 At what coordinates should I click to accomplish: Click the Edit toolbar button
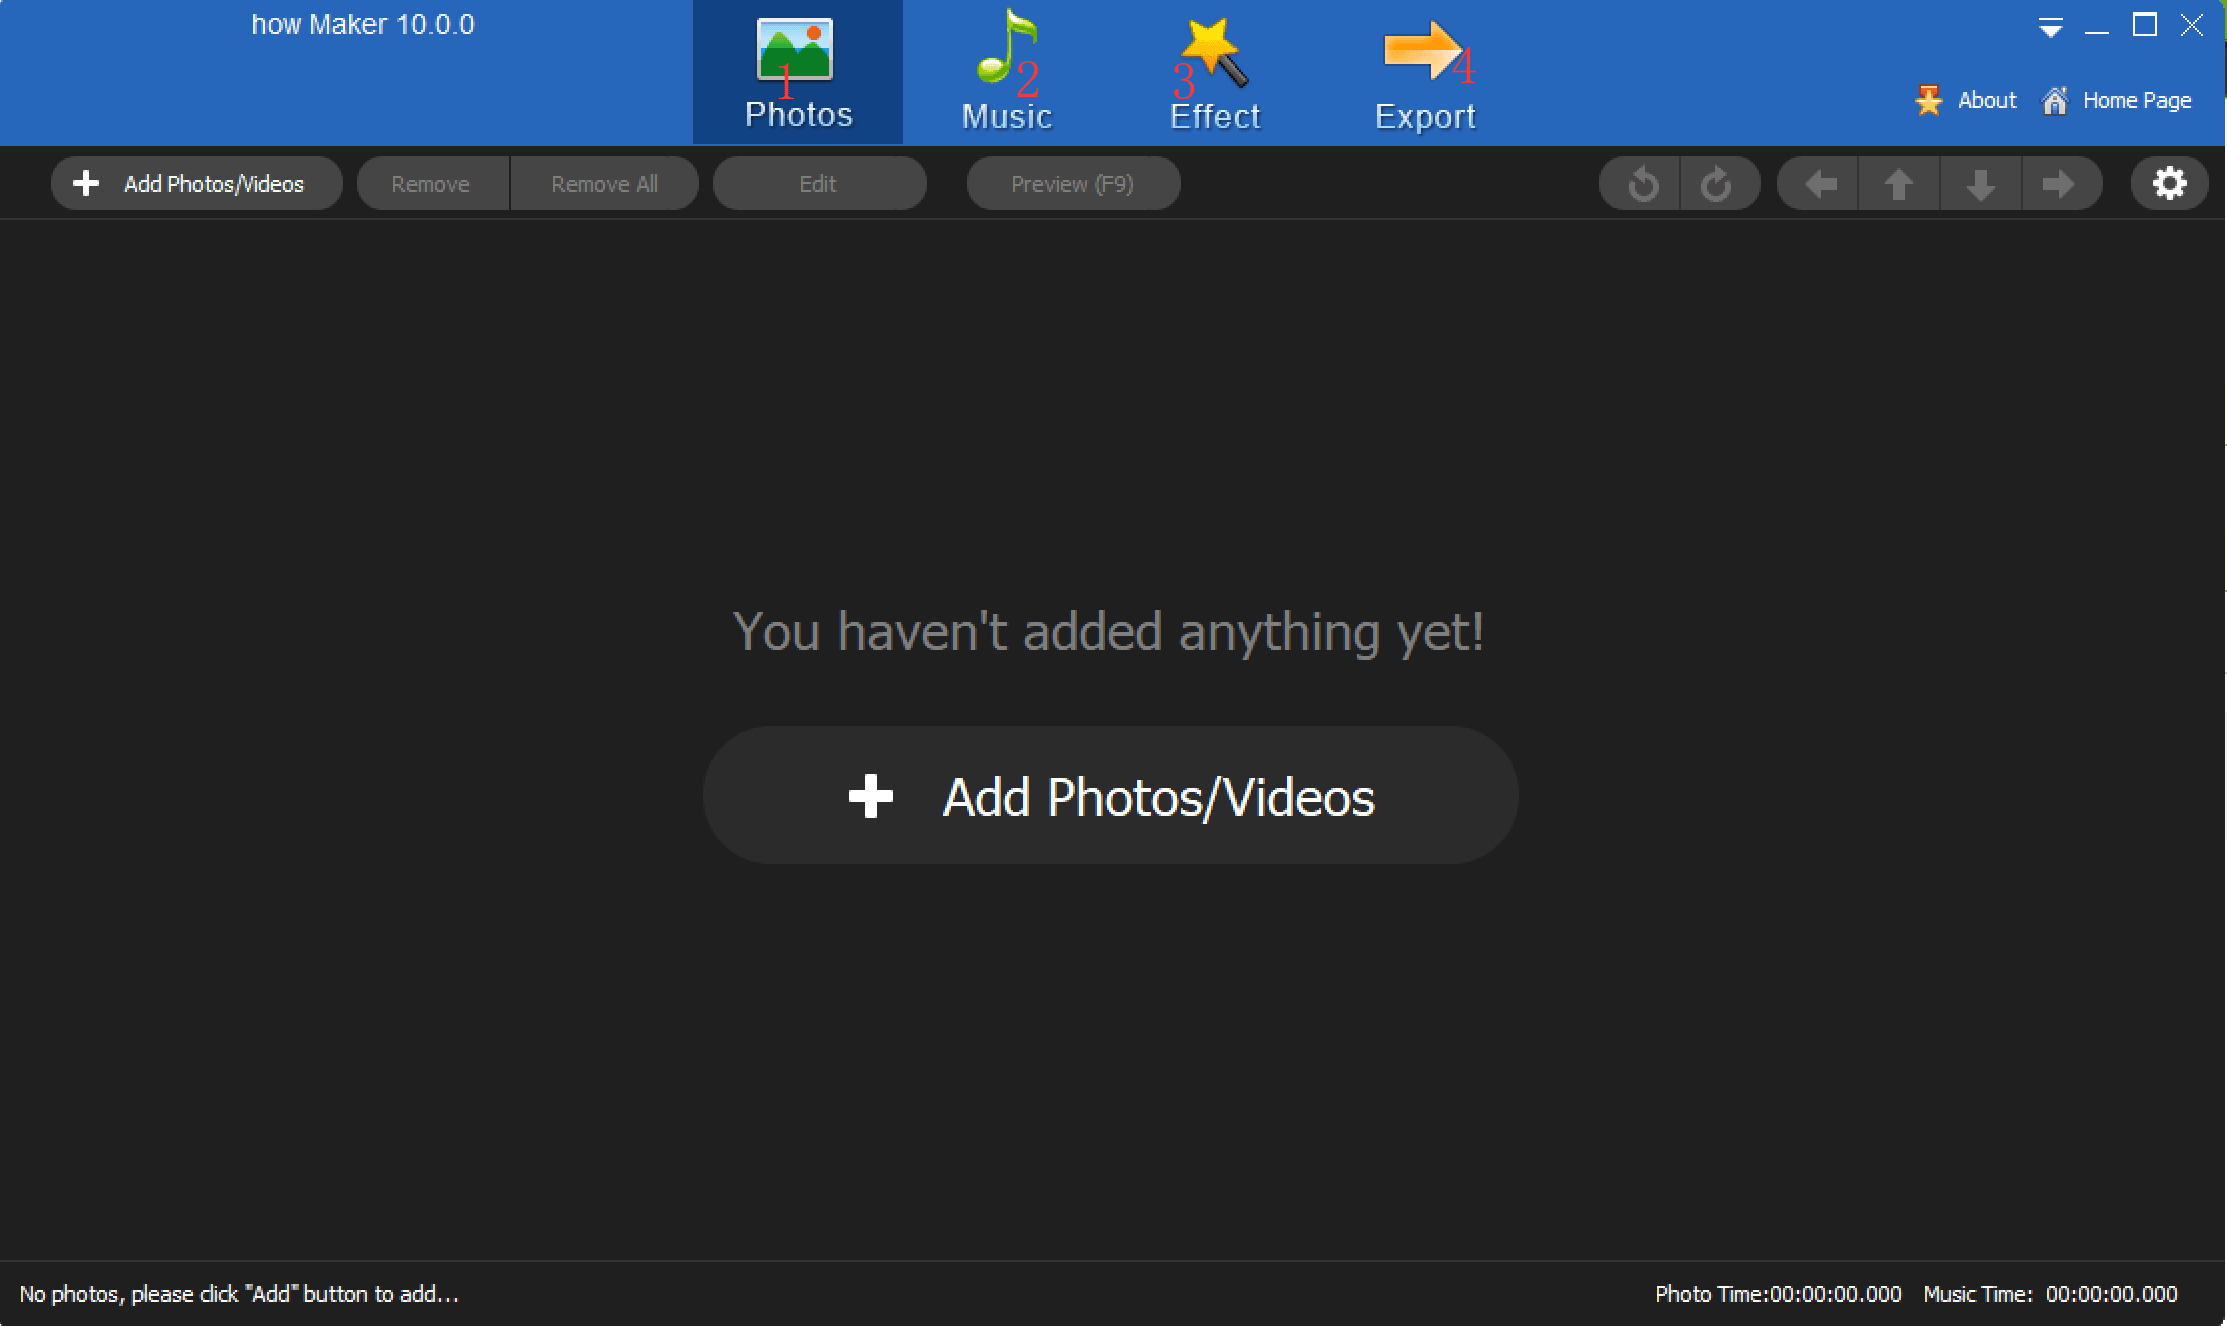point(819,183)
